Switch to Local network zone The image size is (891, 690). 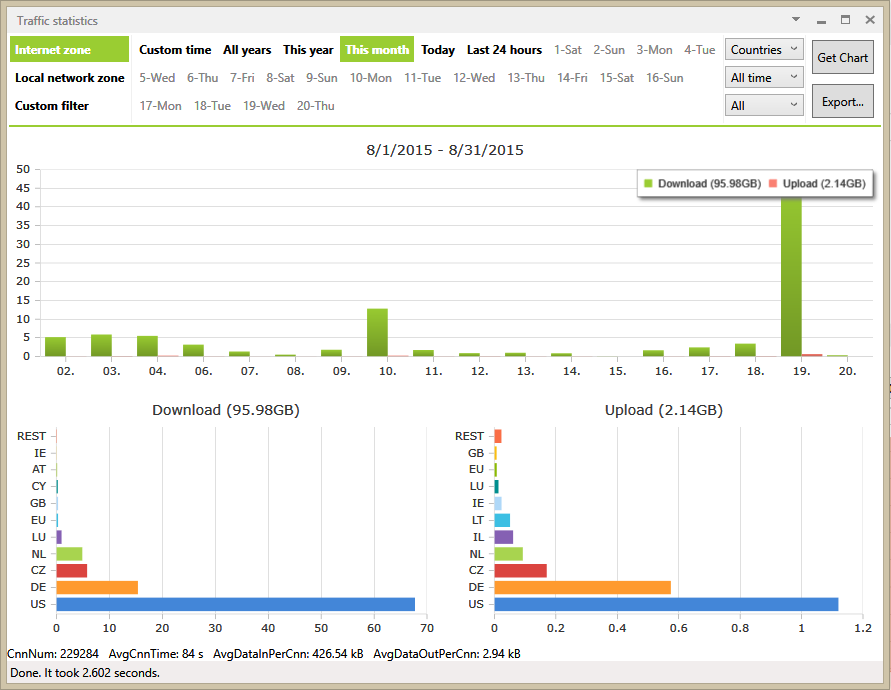69,78
